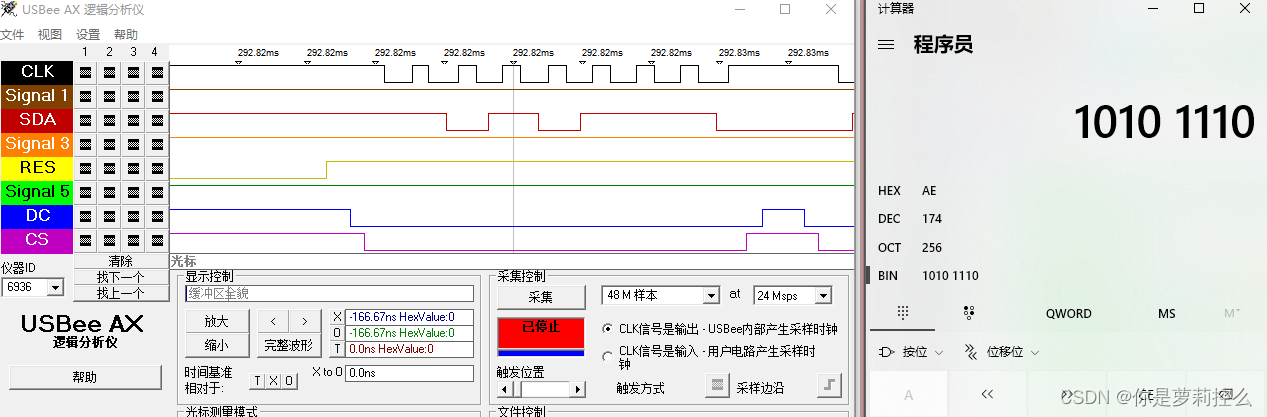Set time reference relative to O

coord(288,381)
